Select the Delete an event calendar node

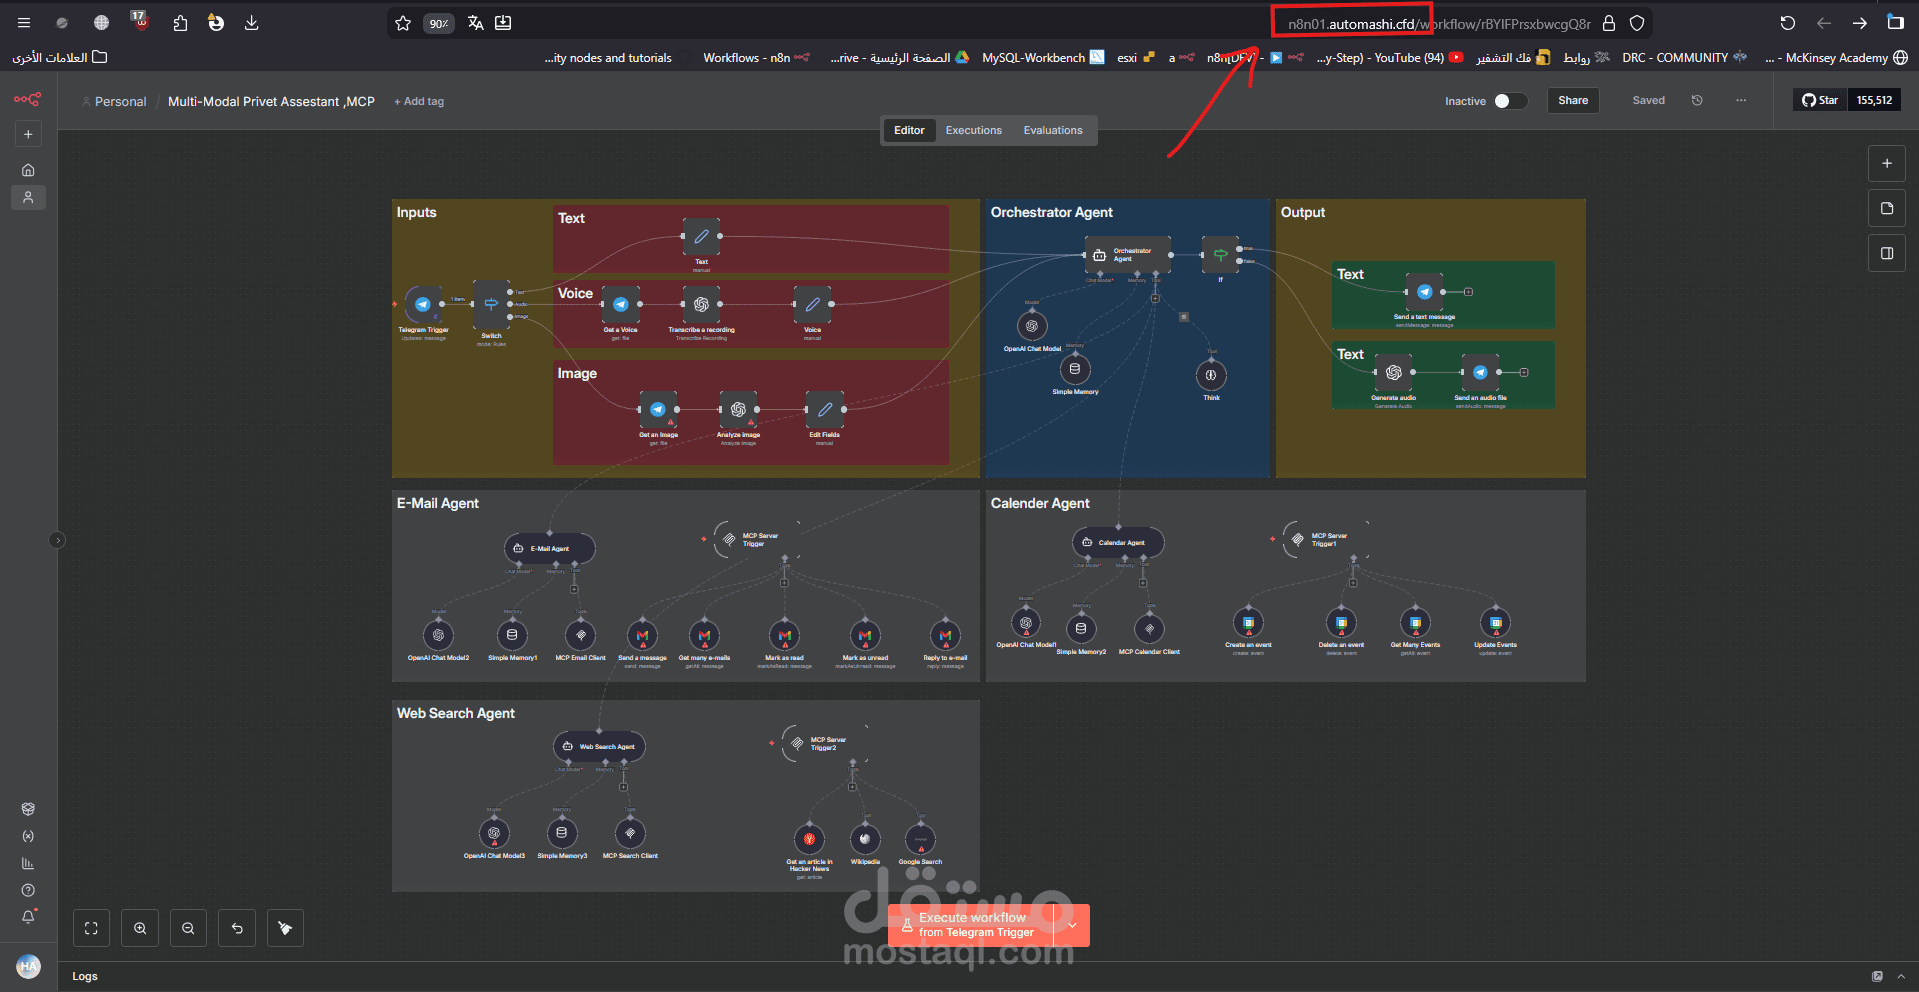1341,622
